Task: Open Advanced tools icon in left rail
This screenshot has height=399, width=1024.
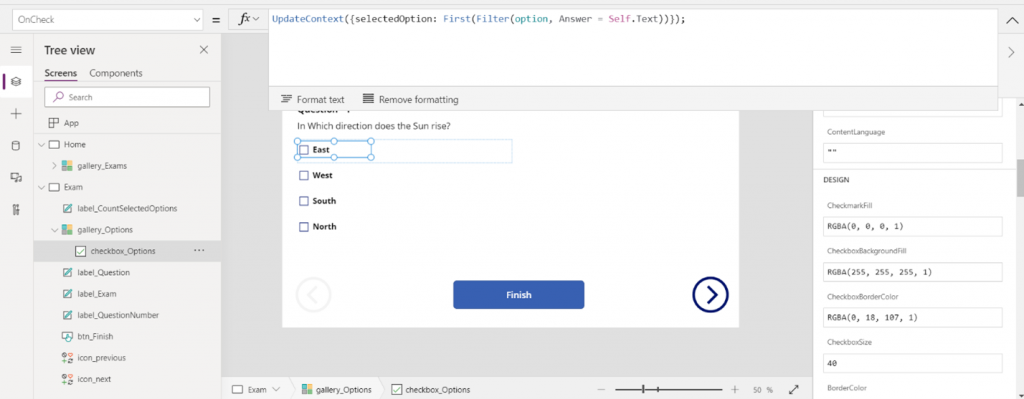Action: tap(16, 210)
